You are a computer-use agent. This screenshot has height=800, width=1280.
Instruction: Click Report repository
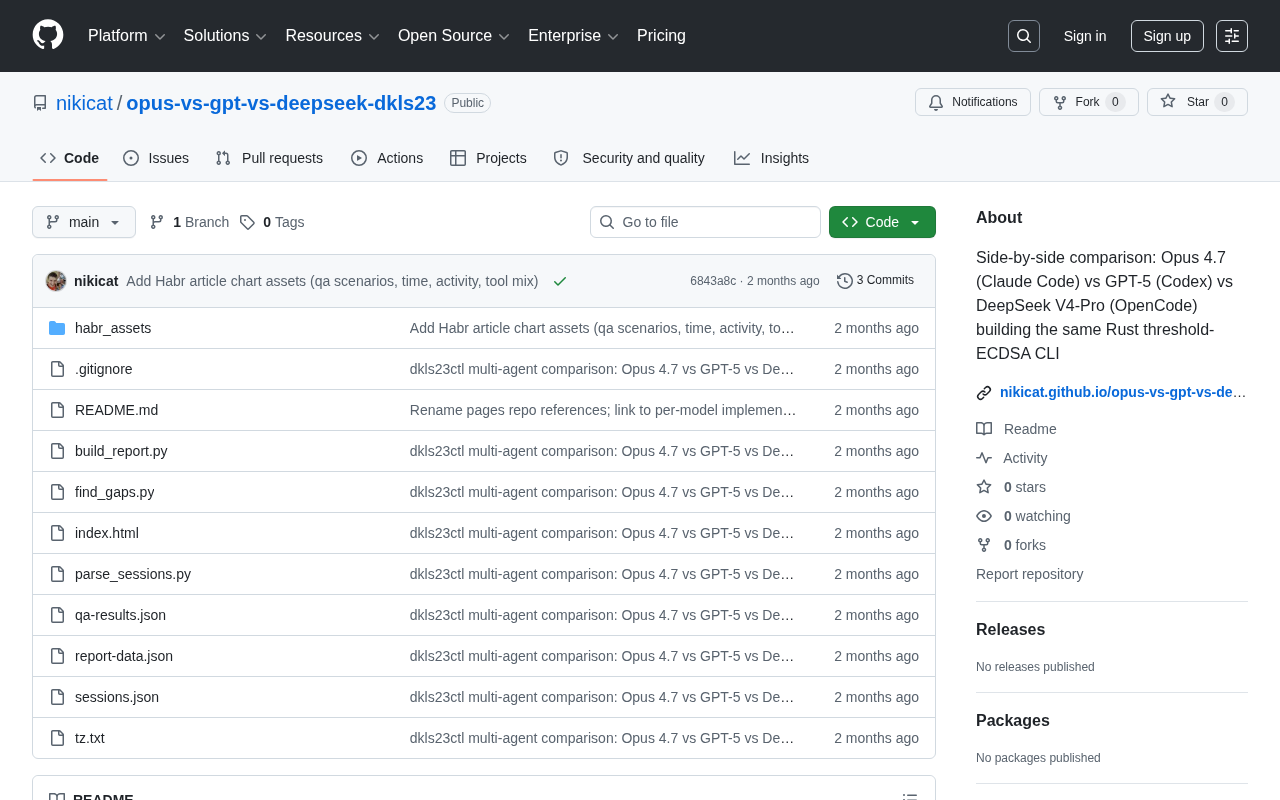[x=1029, y=574]
